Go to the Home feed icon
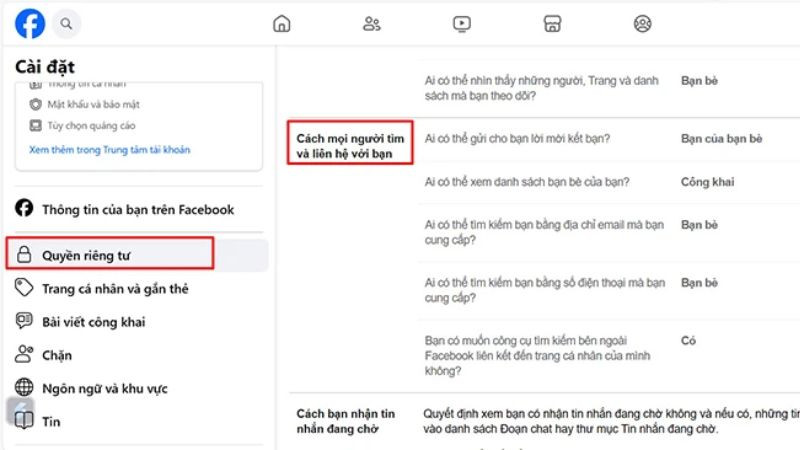 pos(282,23)
